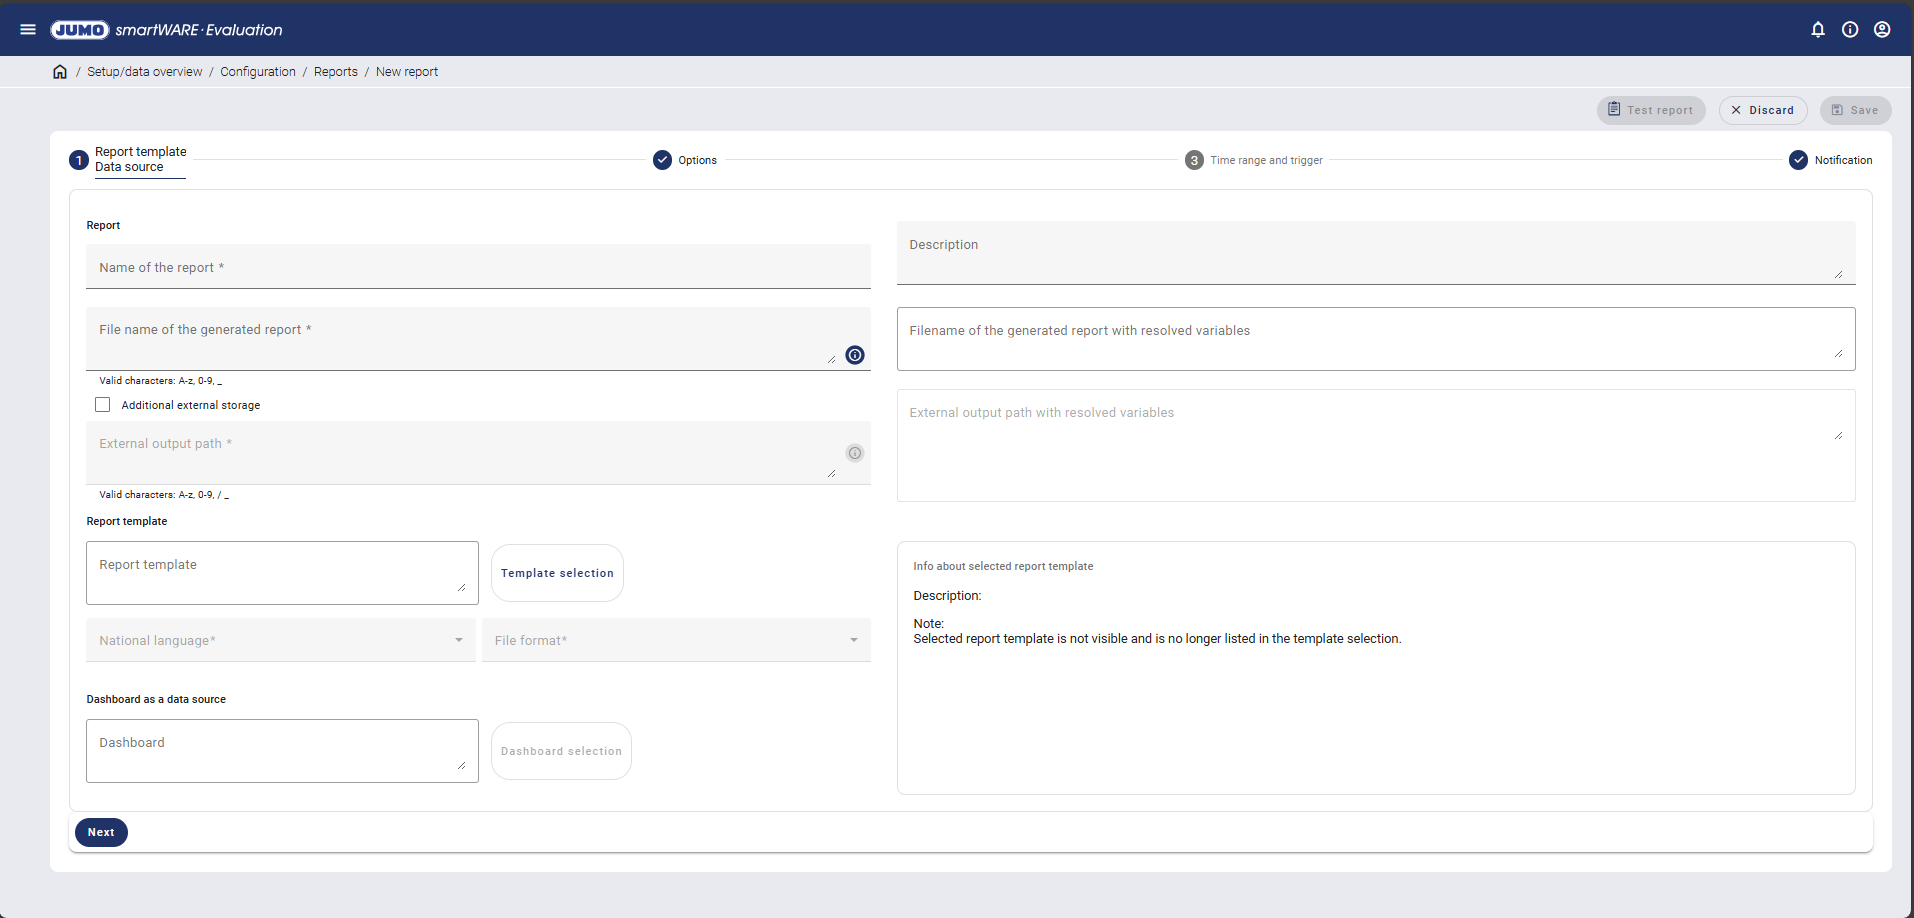The width and height of the screenshot is (1914, 918).
Task: Click the info icon in header
Action: coord(1850,30)
